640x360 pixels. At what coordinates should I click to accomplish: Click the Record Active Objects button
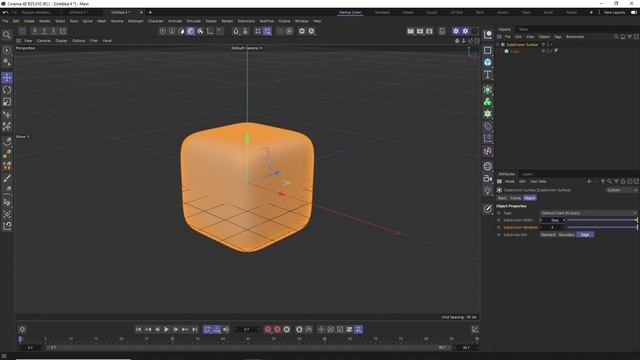(x=268, y=329)
